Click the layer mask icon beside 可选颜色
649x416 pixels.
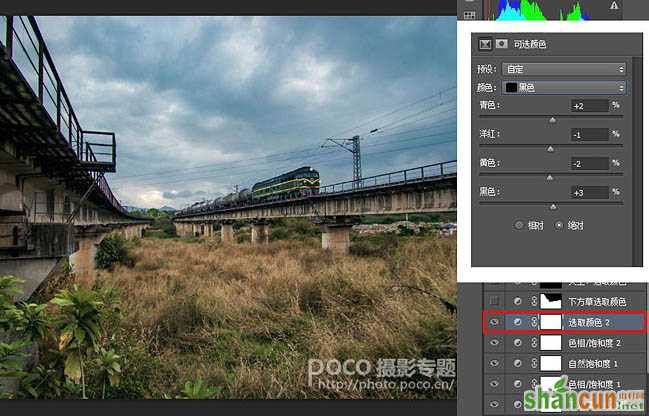(502, 44)
